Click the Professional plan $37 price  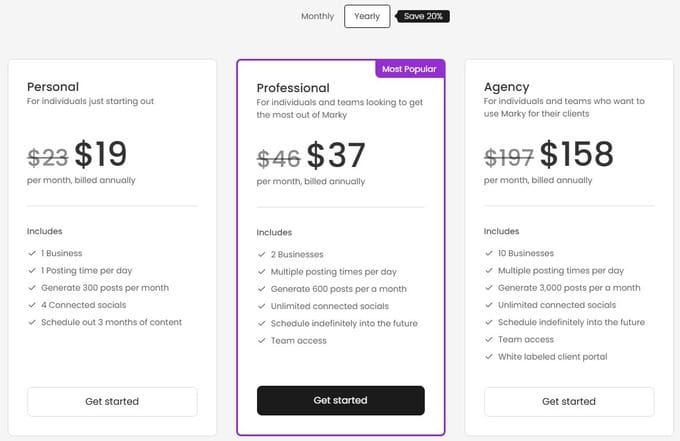336,156
